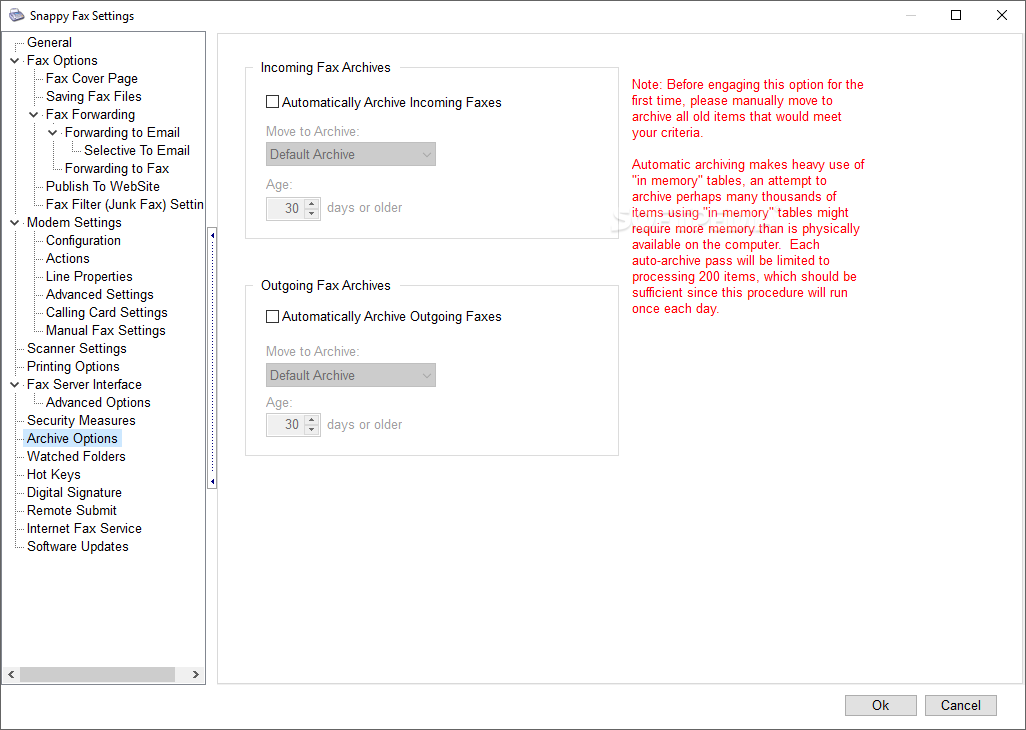
Task: Select Fax Forwarding tree item
Action: click(x=90, y=114)
